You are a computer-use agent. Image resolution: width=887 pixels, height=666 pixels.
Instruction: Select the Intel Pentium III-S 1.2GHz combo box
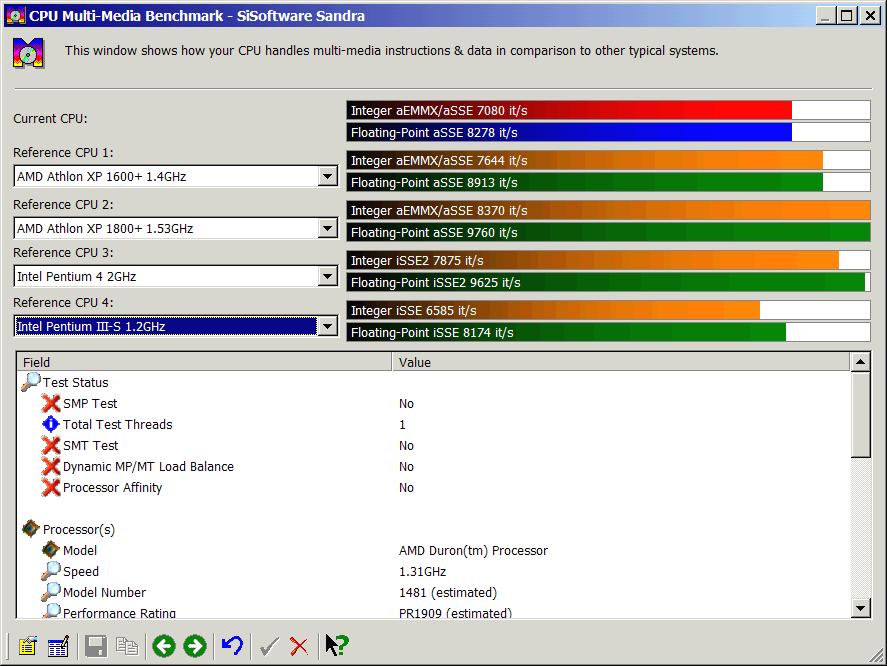[175, 326]
